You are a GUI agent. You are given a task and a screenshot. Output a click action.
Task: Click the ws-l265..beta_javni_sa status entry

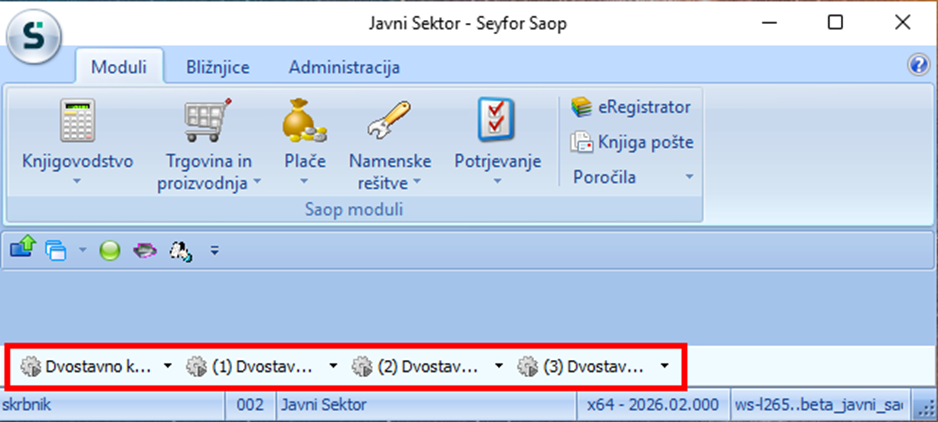coord(818,405)
